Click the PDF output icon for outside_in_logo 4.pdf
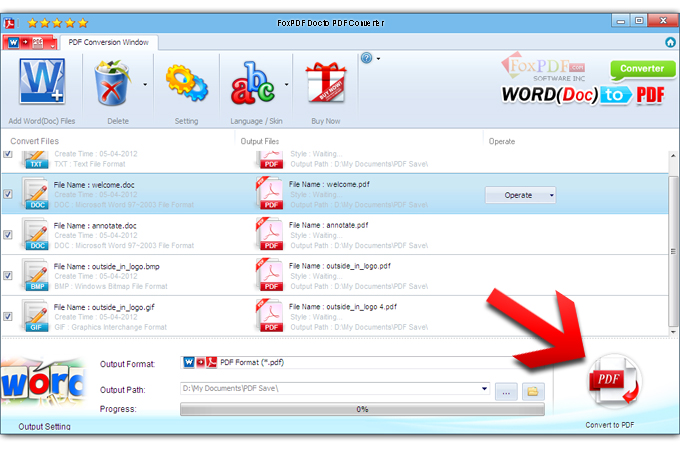 click(x=269, y=316)
